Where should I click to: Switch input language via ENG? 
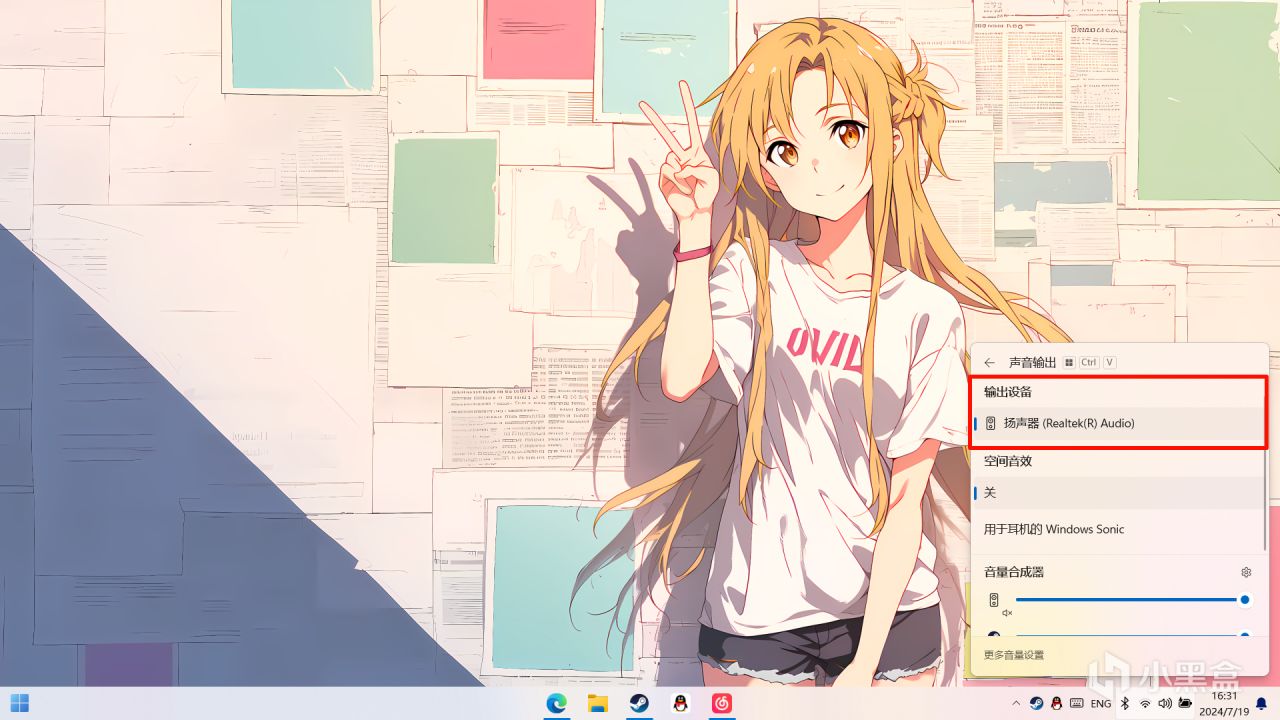[1101, 703]
